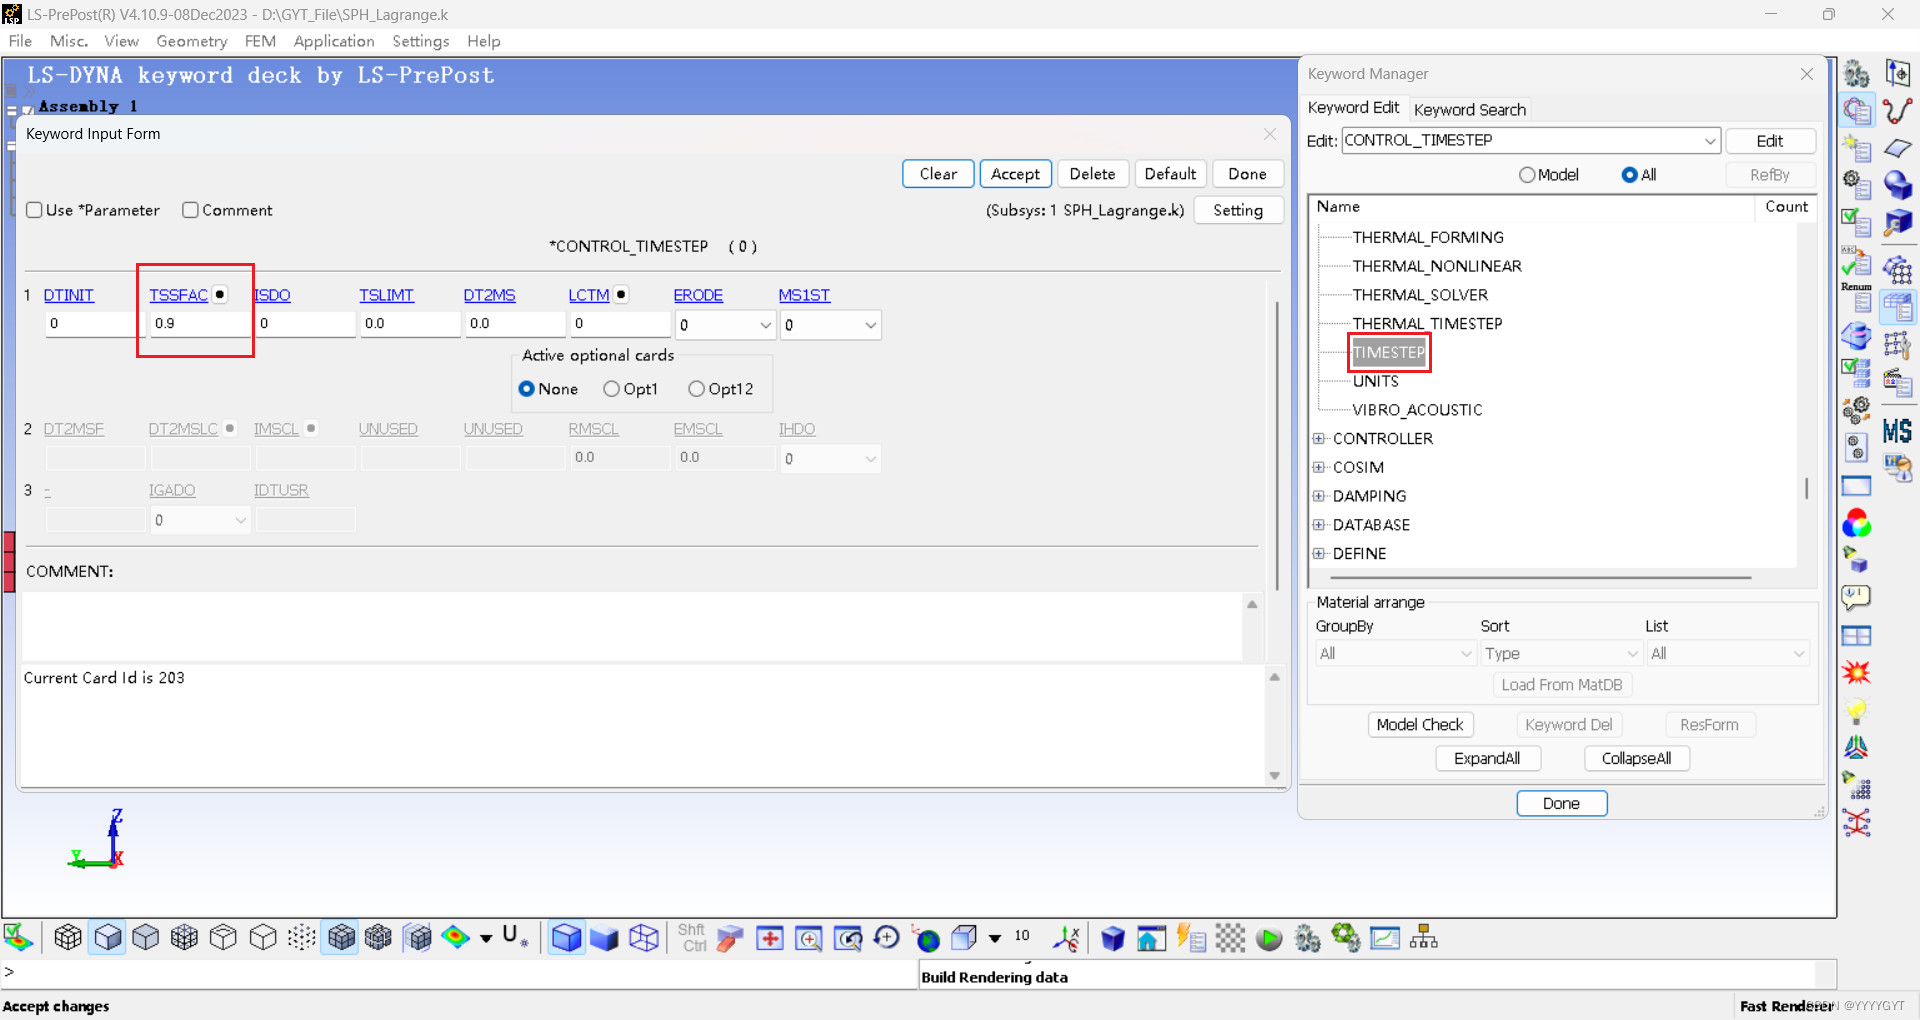Click the zoom-in magnifier icon
This screenshot has height=1020, width=1920.
pyautogui.click(x=808, y=938)
